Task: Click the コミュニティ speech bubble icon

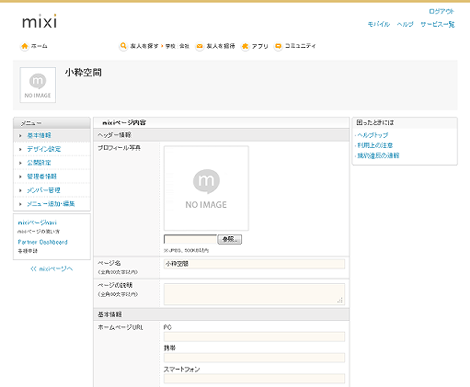Action: (x=278, y=46)
